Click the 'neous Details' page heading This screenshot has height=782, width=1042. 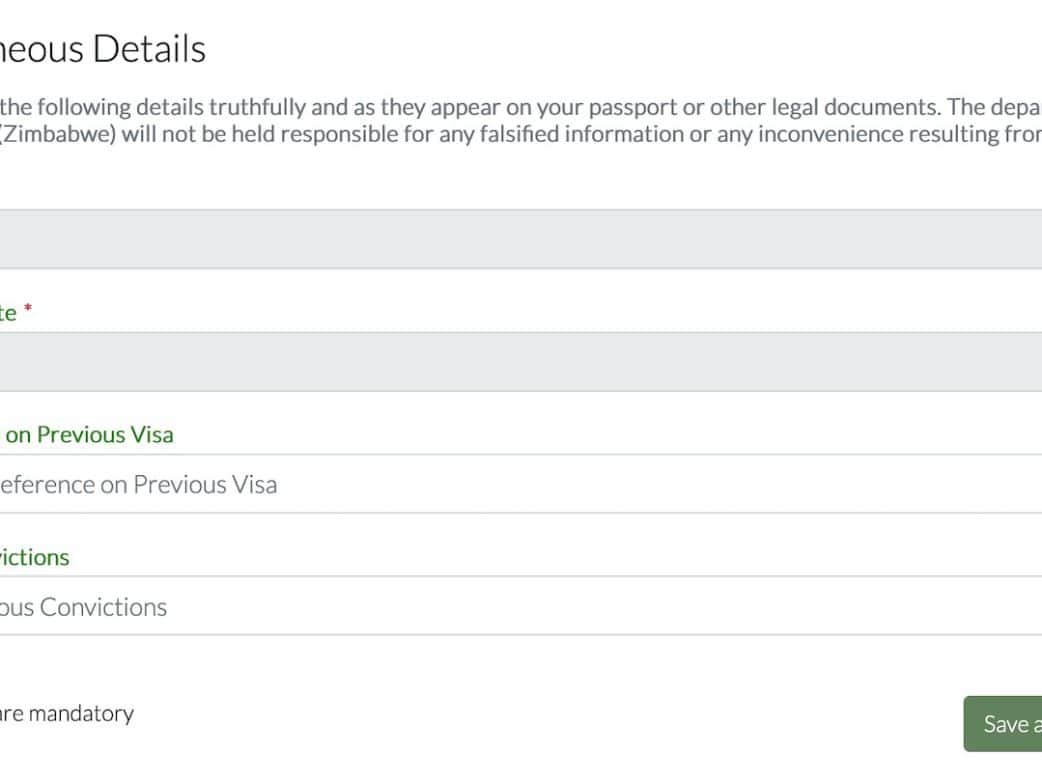(103, 49)
